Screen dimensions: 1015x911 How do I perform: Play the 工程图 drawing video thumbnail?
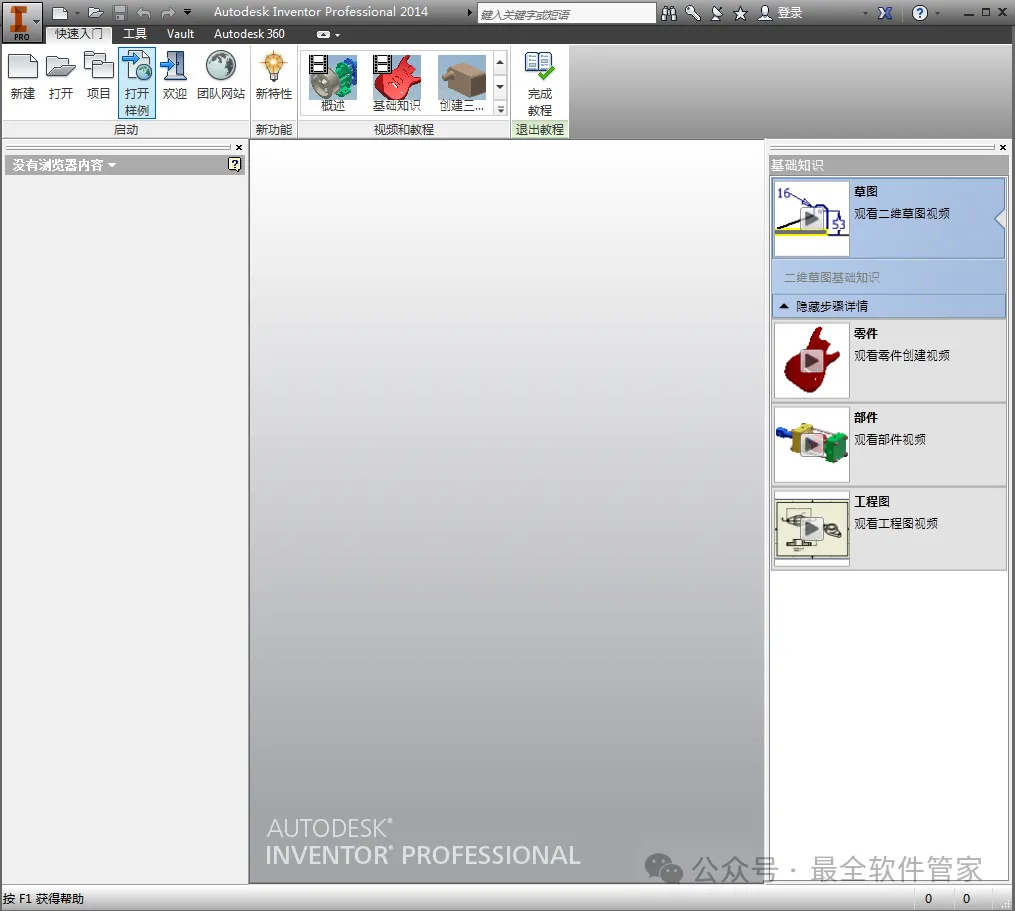(812, 528)
